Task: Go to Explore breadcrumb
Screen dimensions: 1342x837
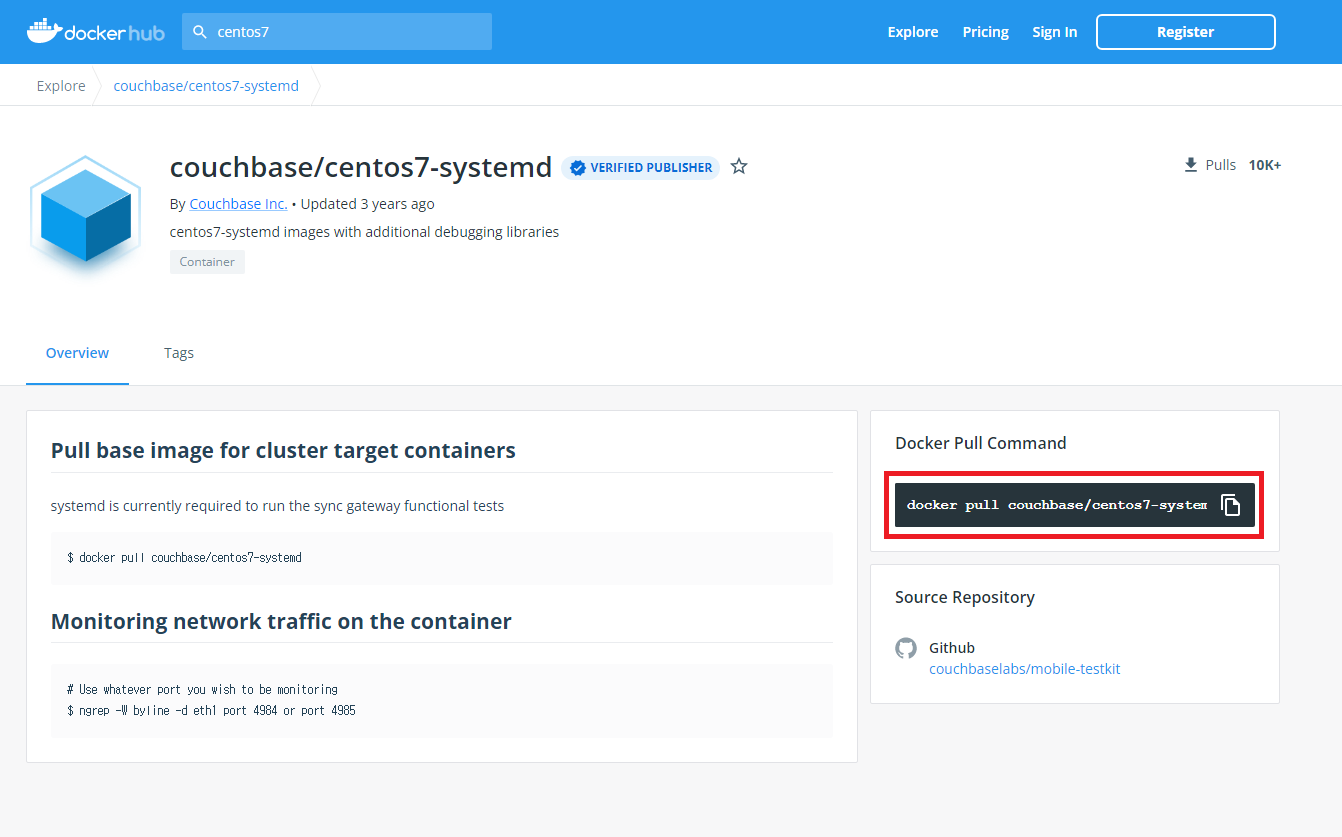Action: (x=61, y=86)
